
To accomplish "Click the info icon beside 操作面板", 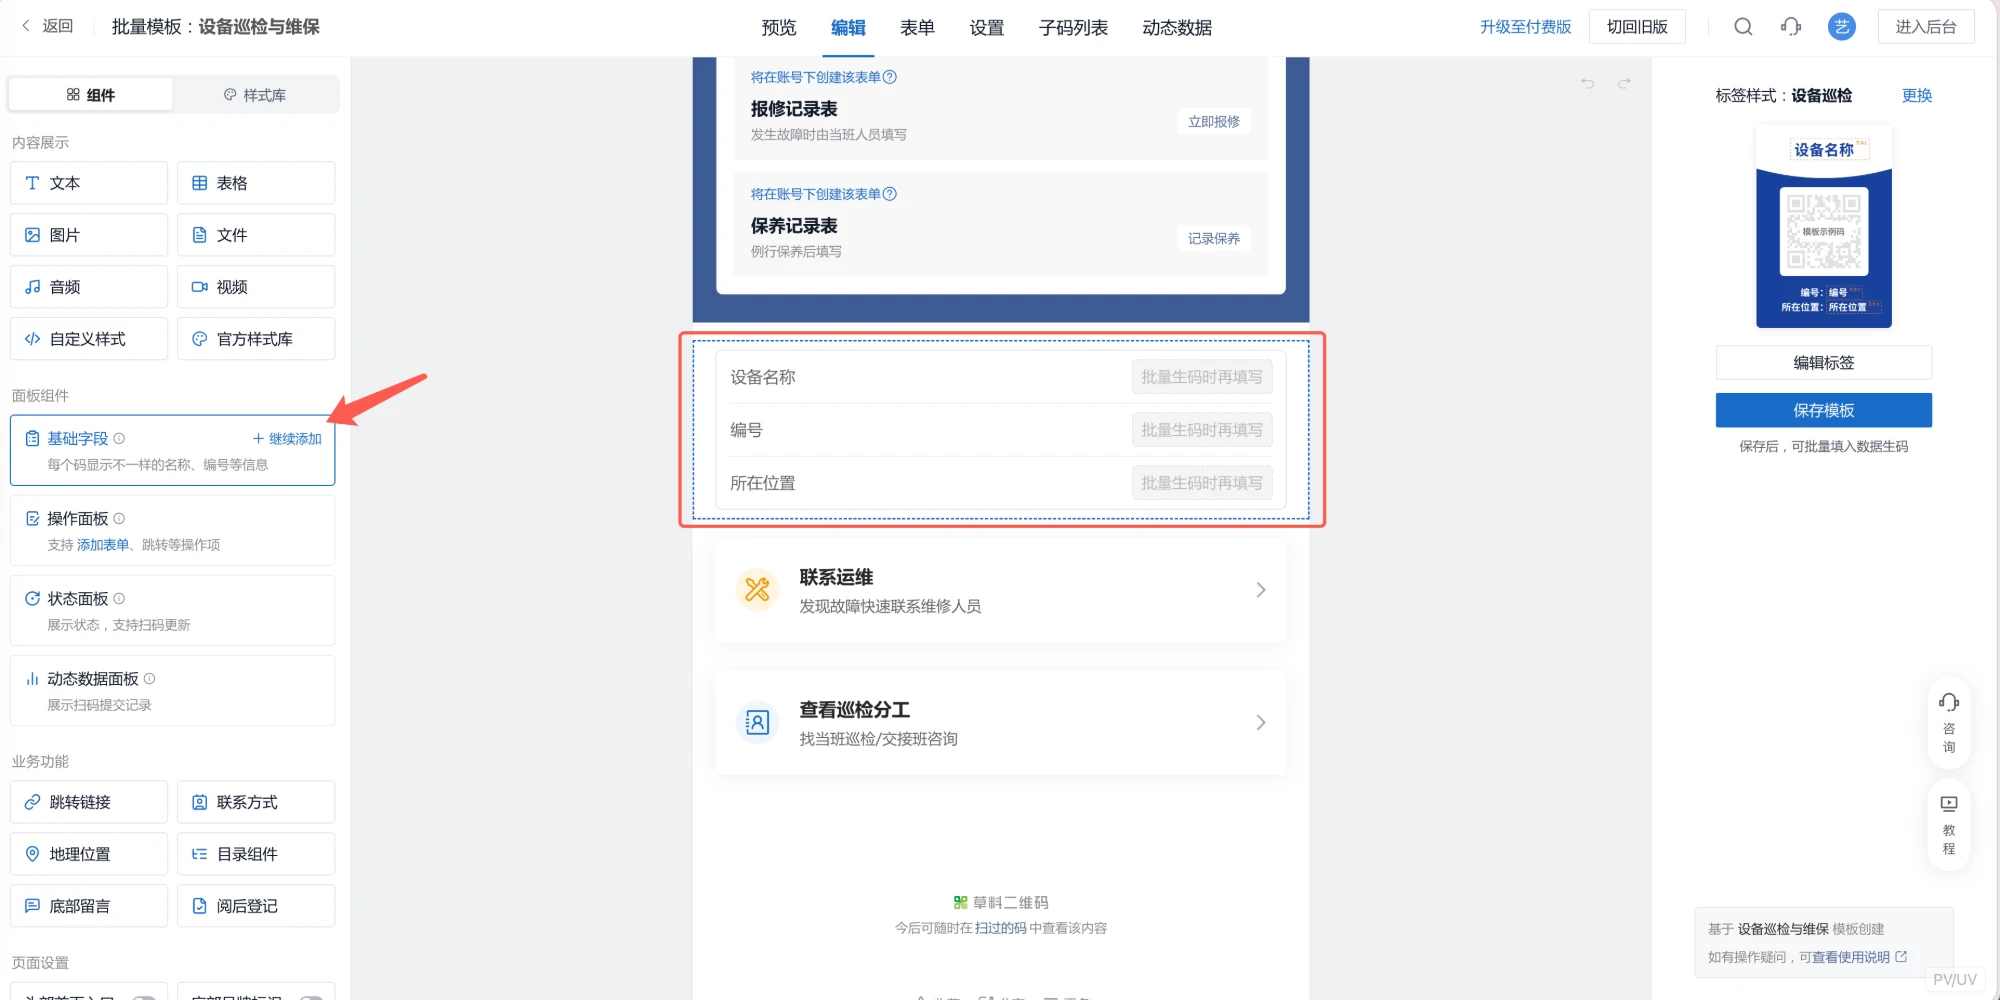I will click(119, 518).
